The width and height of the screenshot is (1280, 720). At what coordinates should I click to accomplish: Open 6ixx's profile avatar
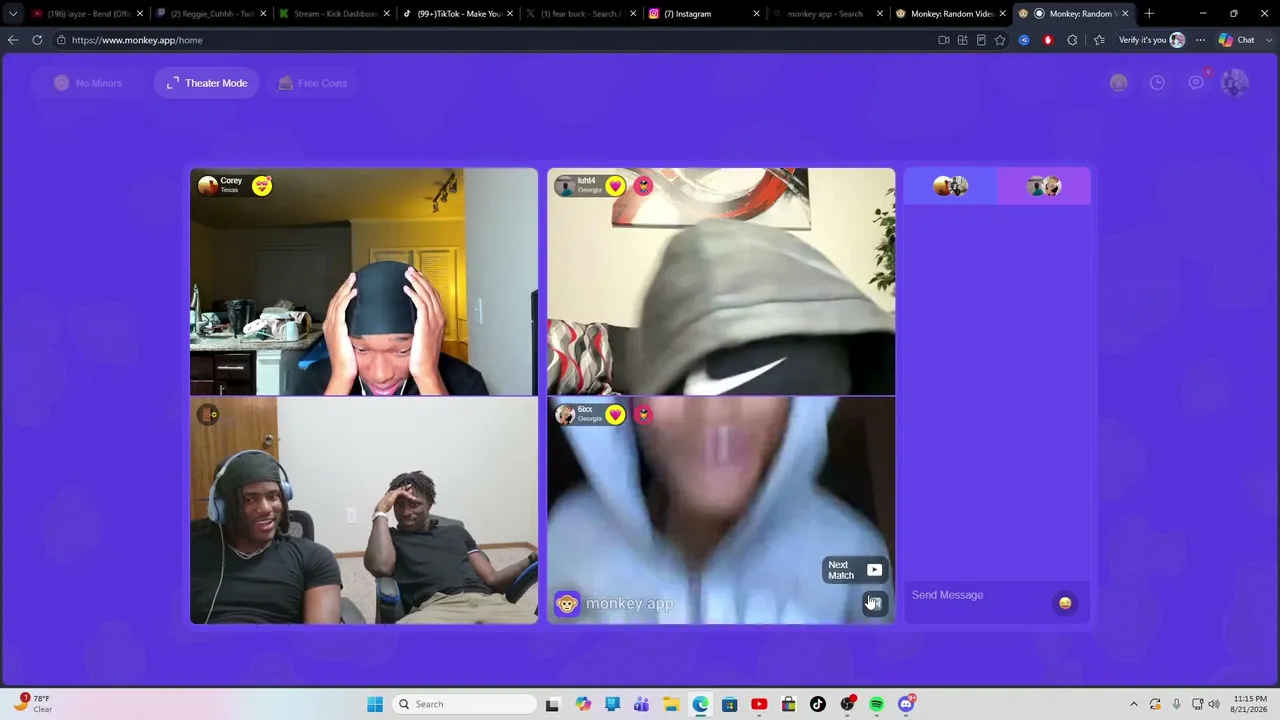(x=565, y=414)
